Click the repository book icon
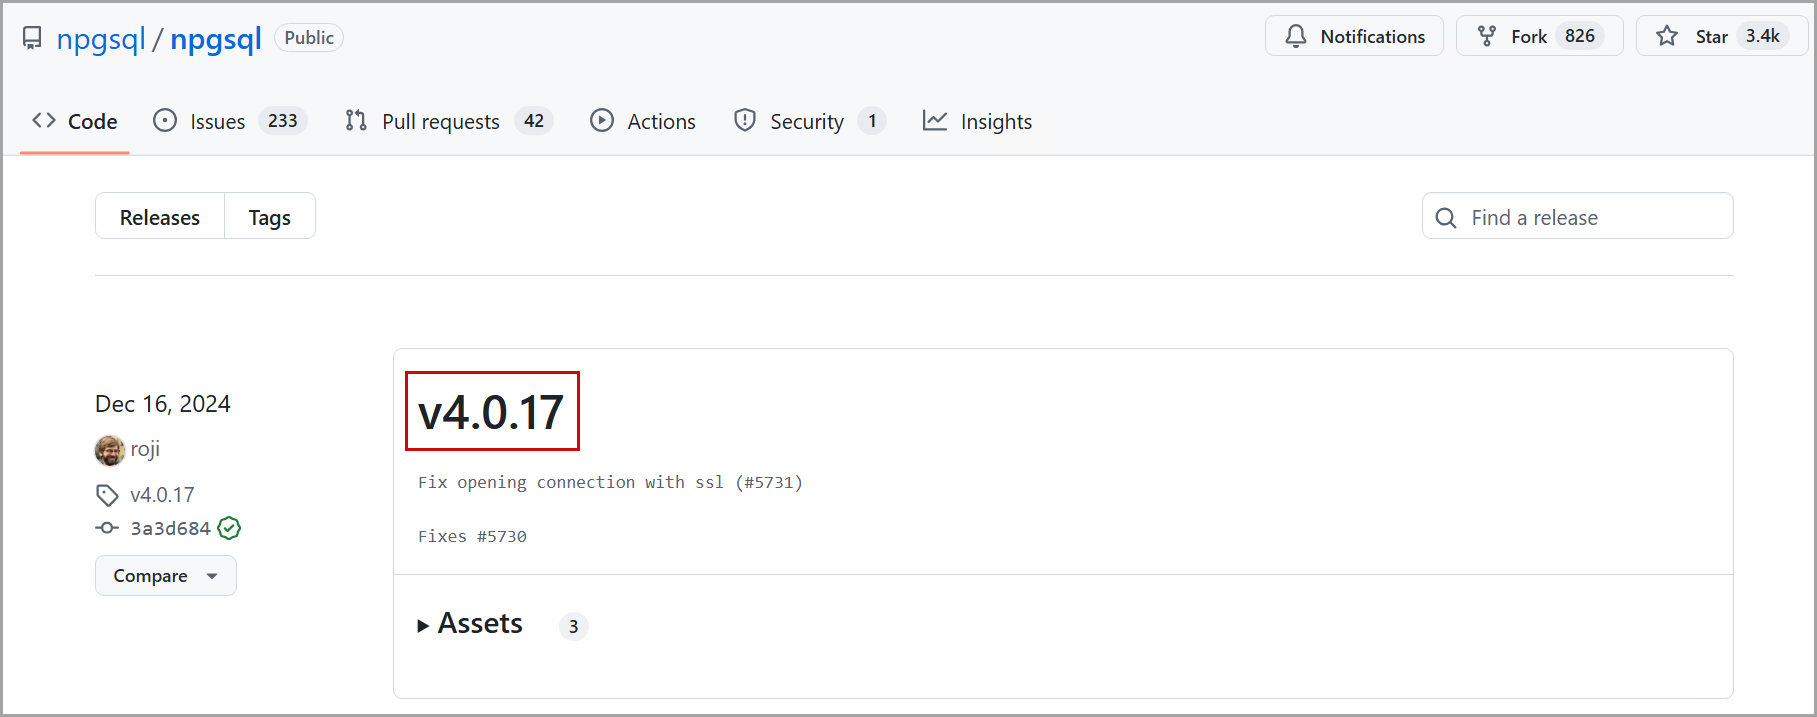 click(32, 38)
